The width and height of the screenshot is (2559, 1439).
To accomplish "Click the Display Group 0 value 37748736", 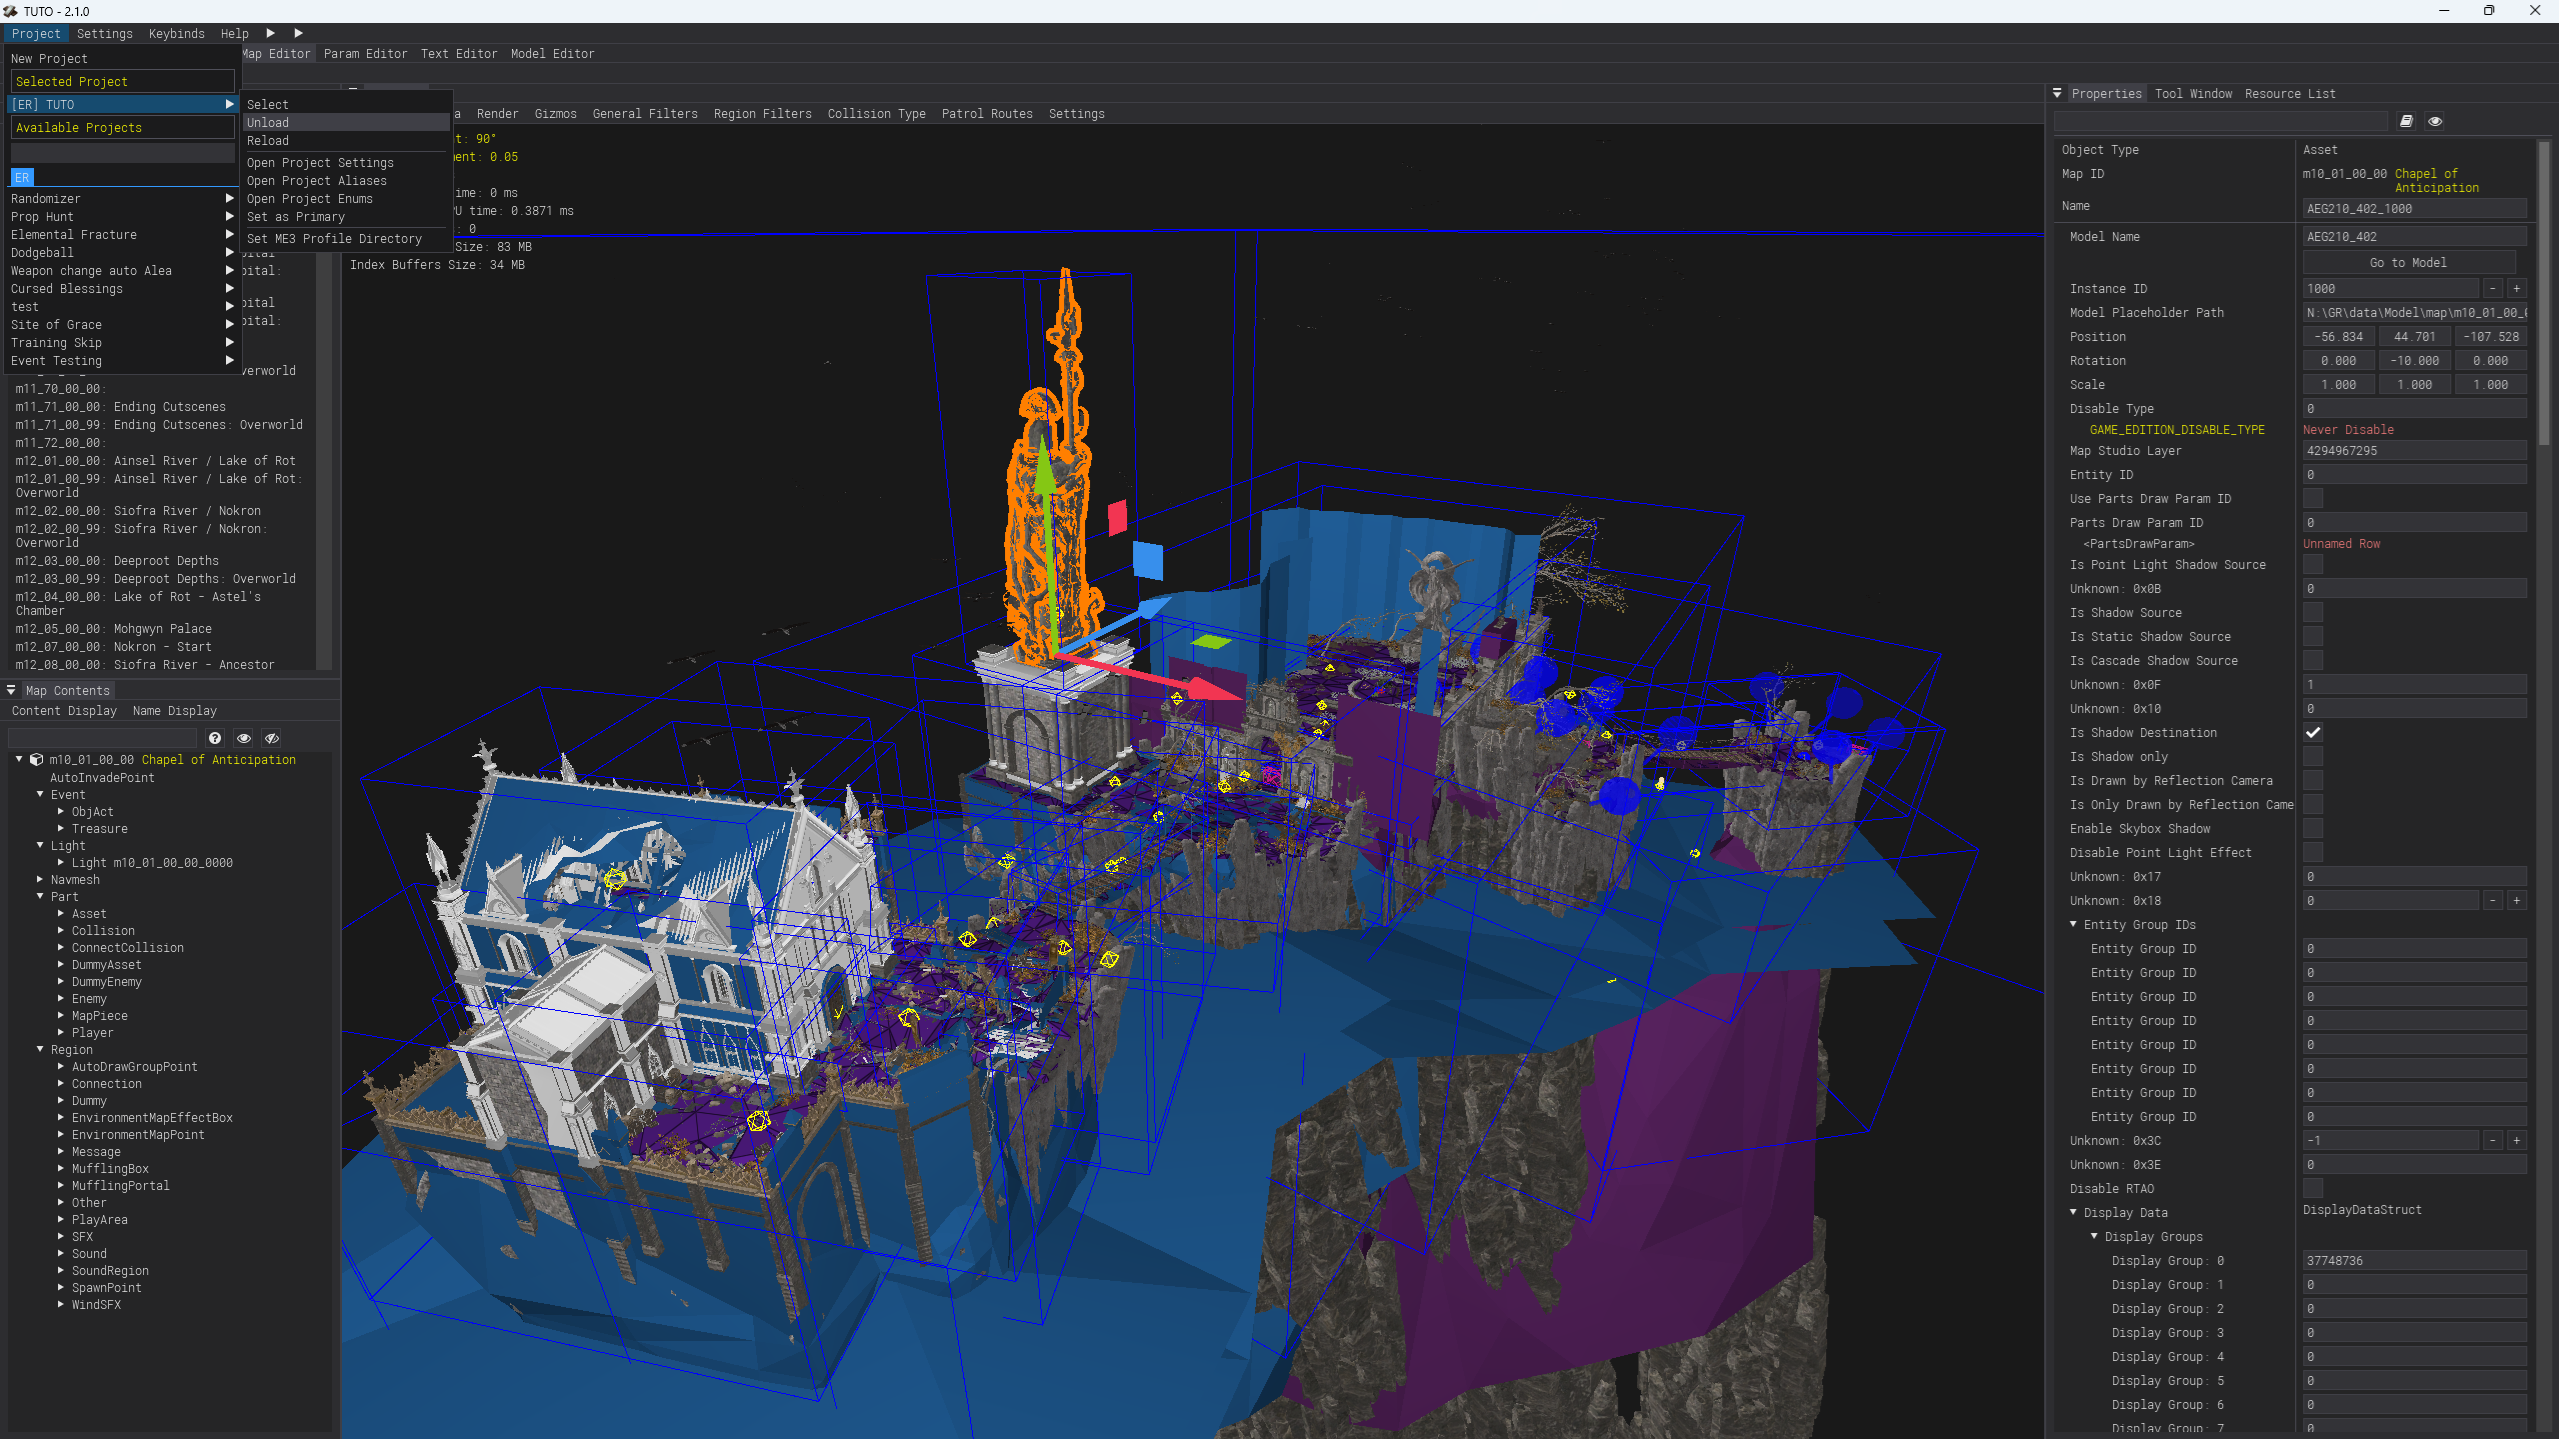I will 2415,1261.
